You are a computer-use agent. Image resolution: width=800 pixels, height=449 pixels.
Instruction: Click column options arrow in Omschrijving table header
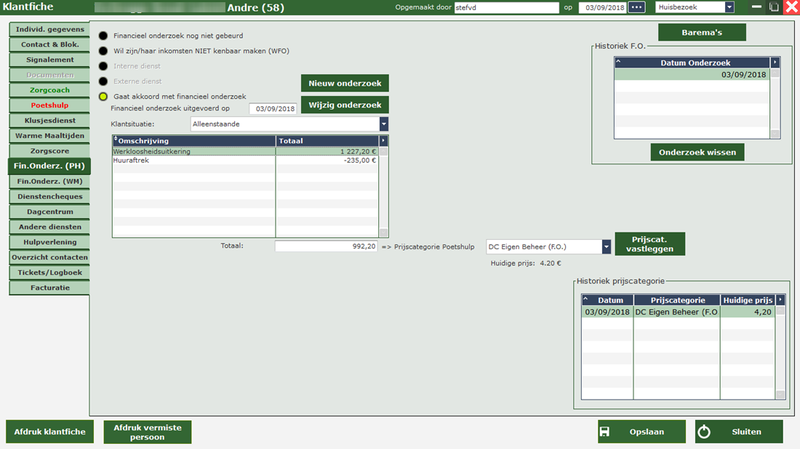pos(384,141)
